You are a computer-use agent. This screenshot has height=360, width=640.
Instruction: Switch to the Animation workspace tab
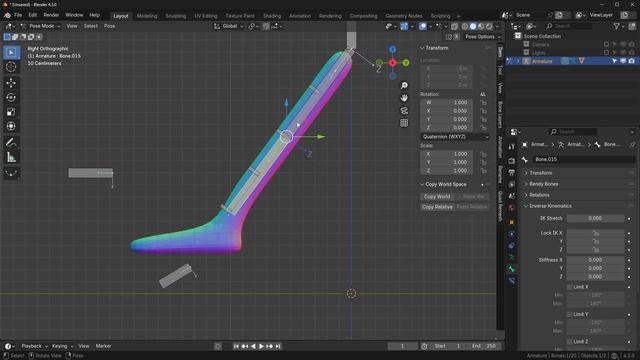300,16
